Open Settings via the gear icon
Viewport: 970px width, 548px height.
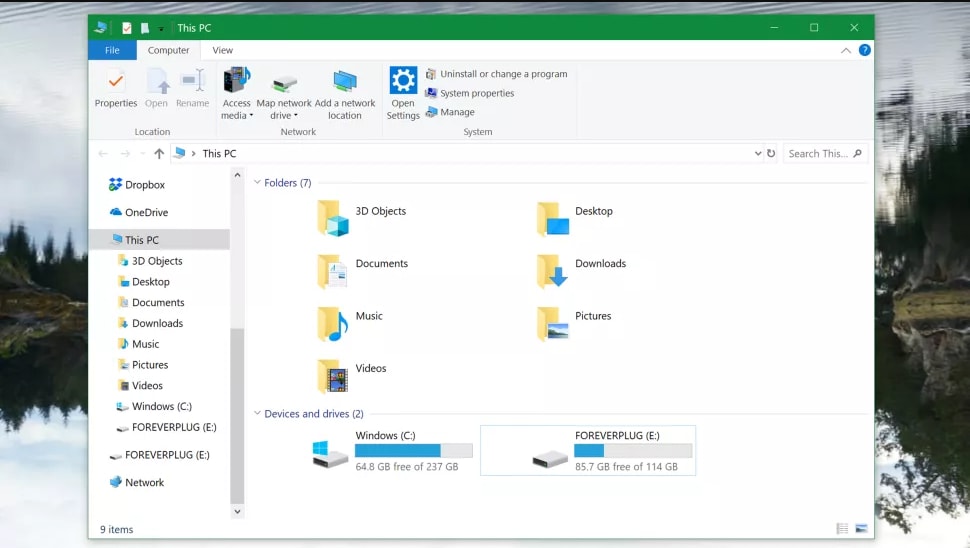coord(403,80)
